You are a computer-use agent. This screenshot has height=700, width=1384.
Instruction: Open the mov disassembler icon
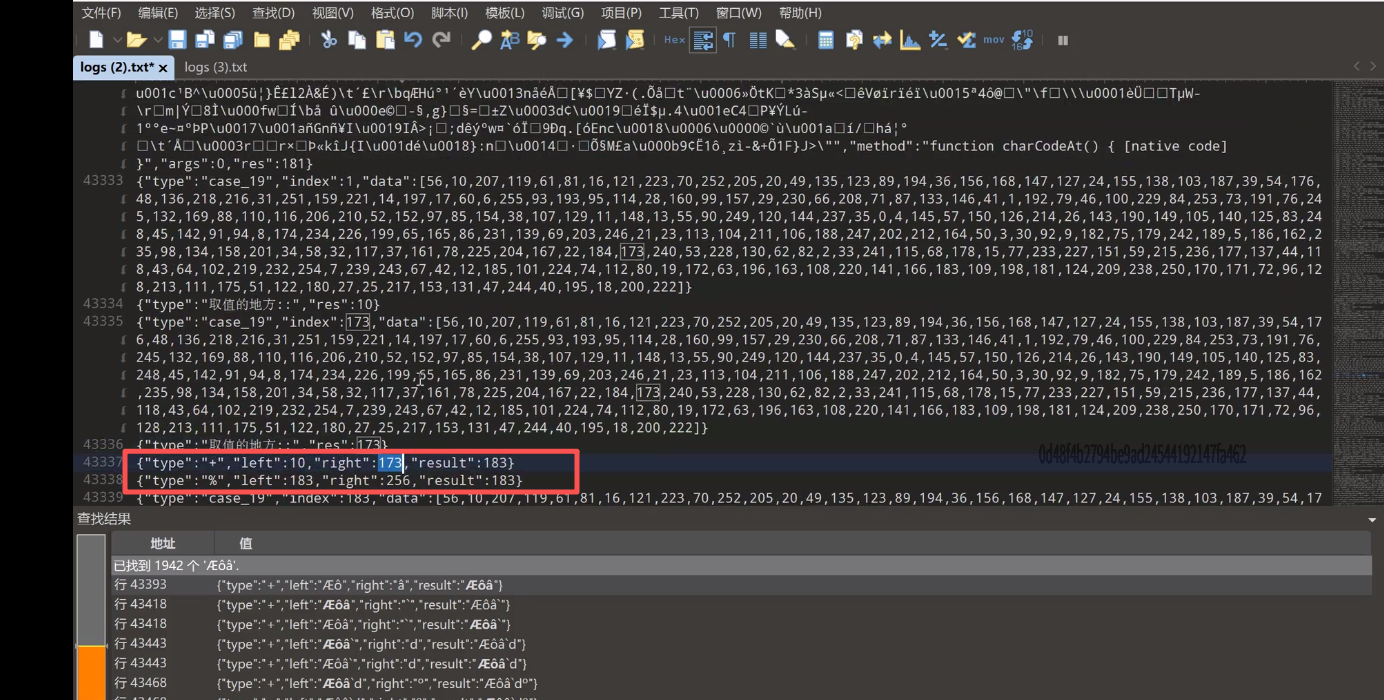pos(994,40)
